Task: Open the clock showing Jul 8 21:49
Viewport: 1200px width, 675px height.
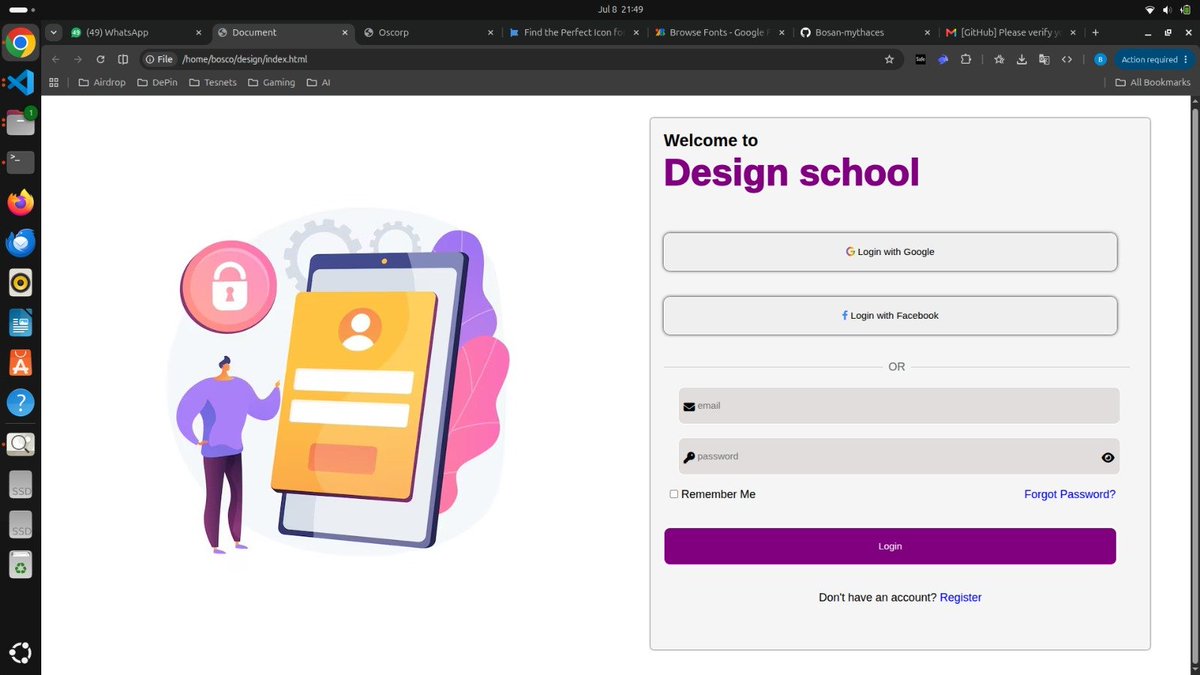Action: pyautogui.click(x=620, y=9)
